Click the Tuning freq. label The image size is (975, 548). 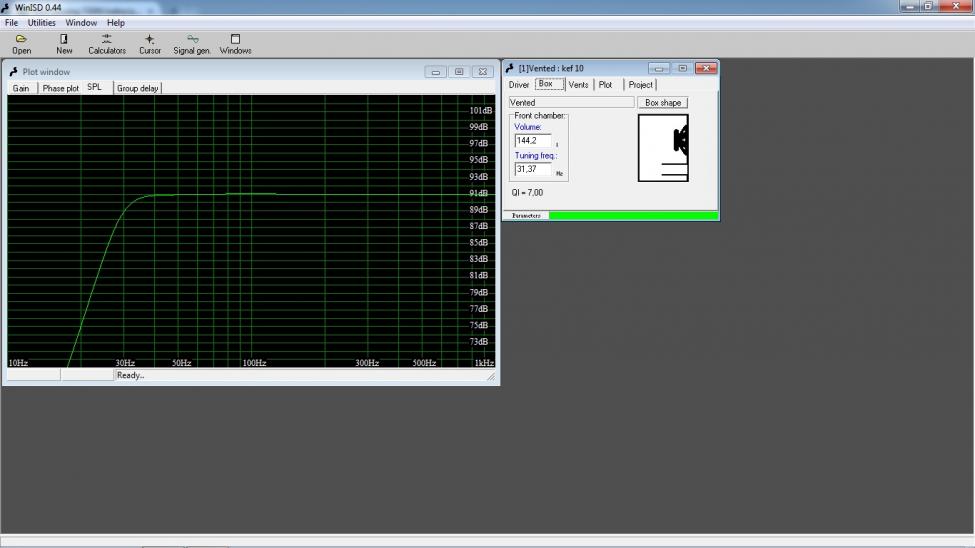tap(536, 156)
